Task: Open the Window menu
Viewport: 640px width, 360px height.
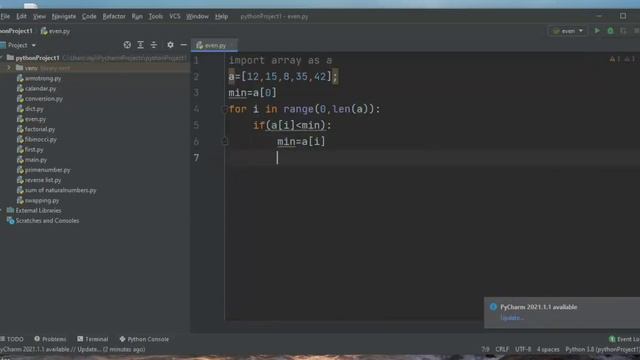Action: point(197,17)
